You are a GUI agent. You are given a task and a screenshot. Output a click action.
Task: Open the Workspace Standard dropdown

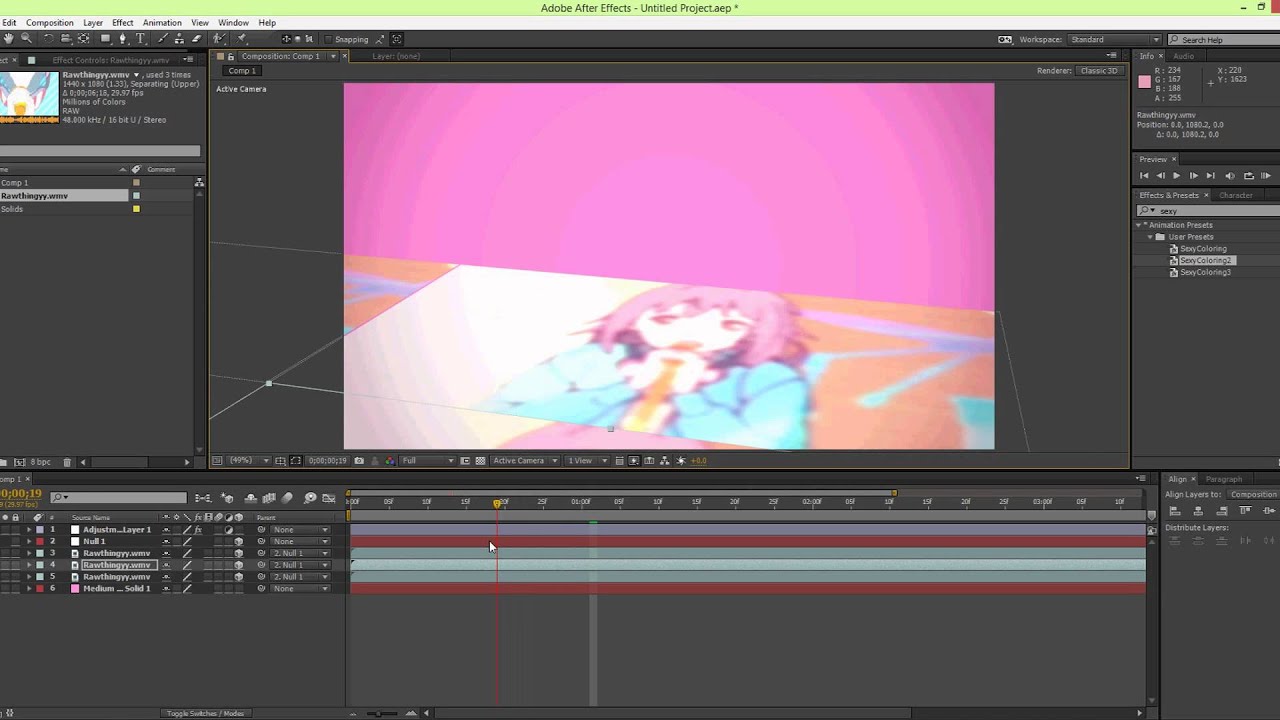click(1115, 40)
